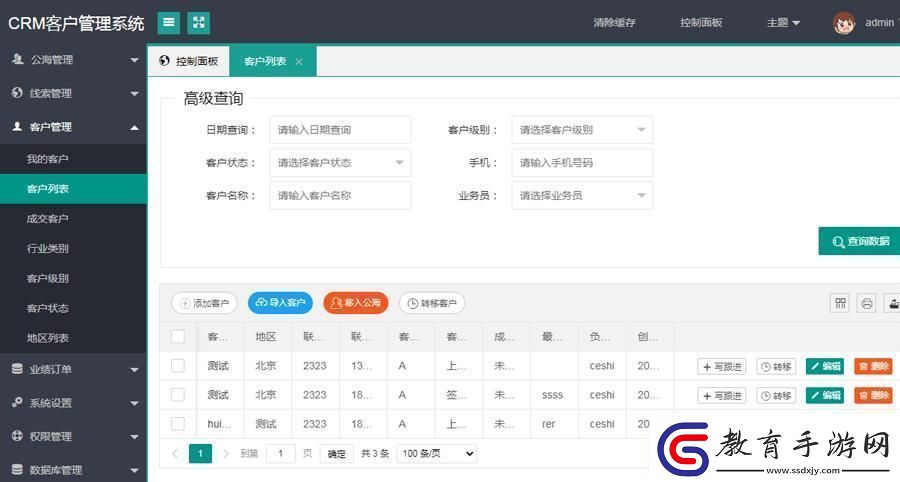Open the 100 条/页 page size dropdown
The width and height of the screenshot is (900, 482).
[437, 453]
